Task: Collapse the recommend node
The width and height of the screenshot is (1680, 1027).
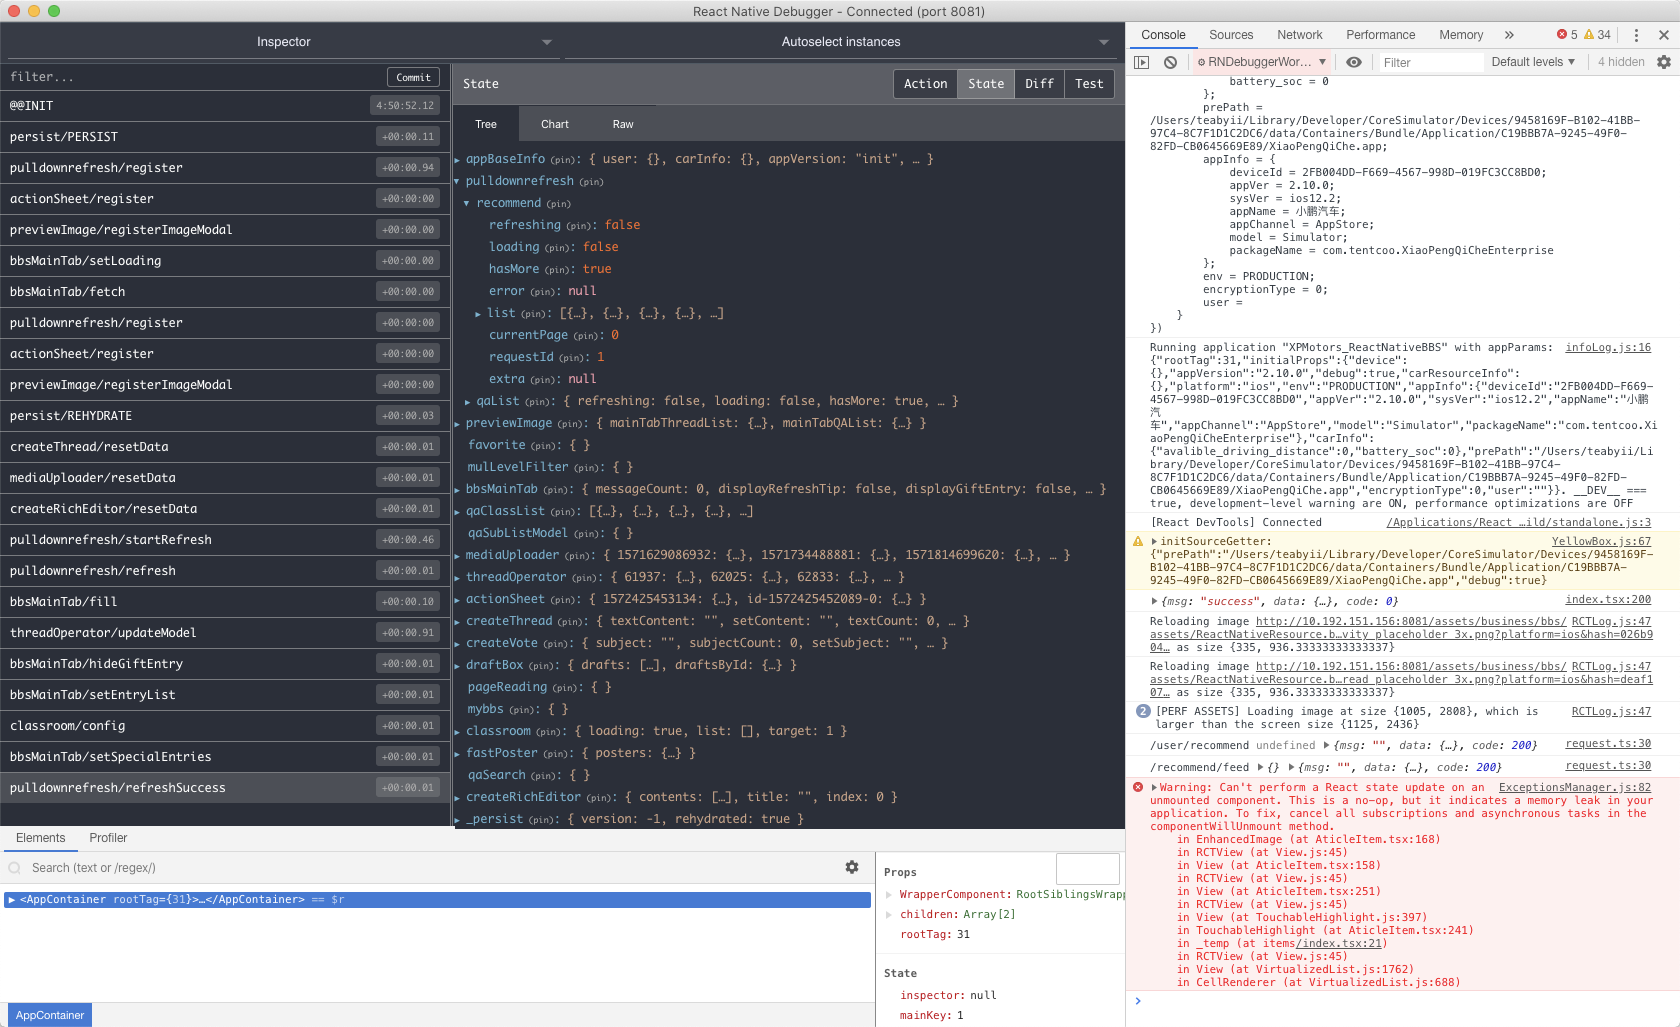Action: pos(467,203)
